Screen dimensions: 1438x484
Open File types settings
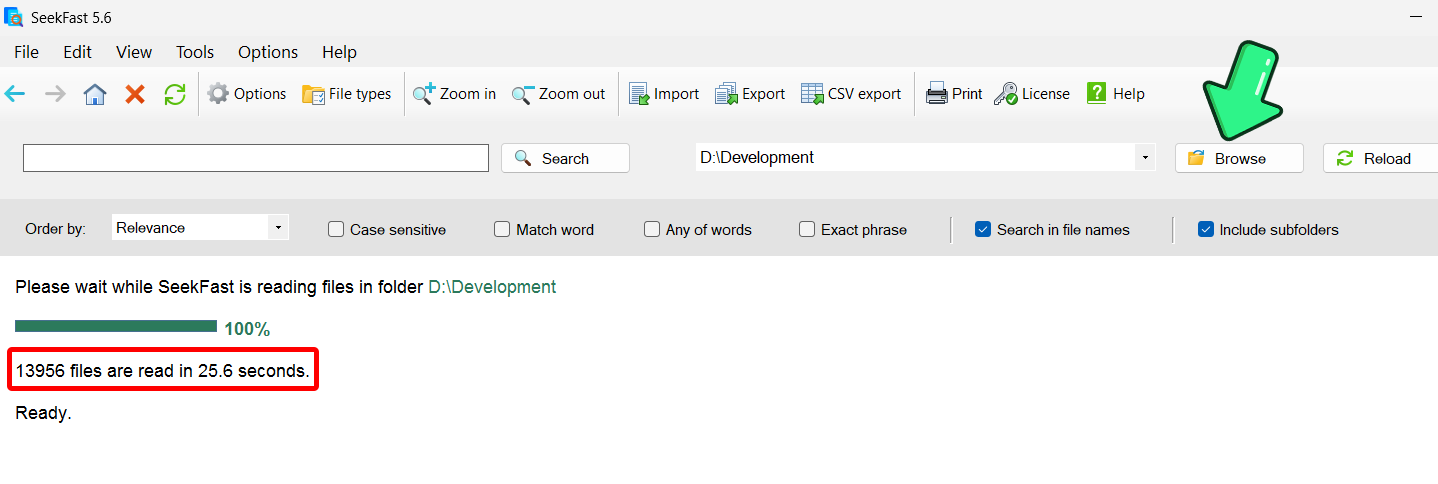click(347, 94)
